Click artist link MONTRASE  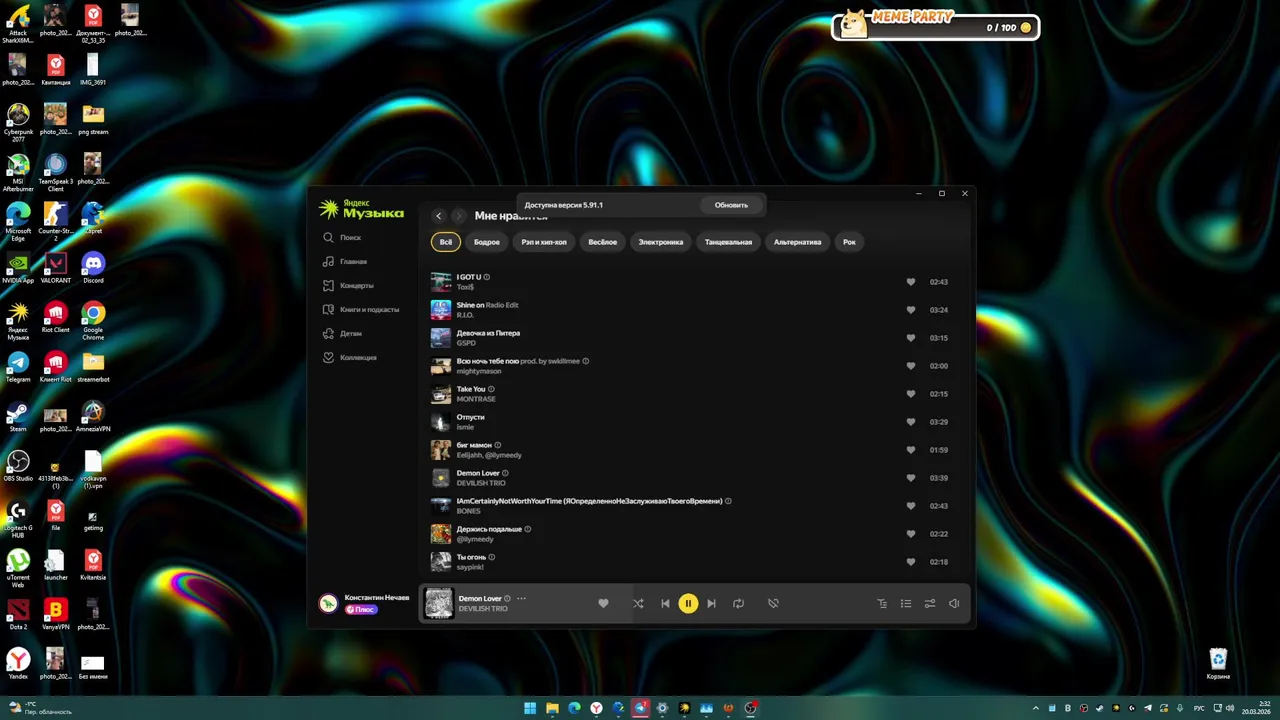tap(476, 399)
